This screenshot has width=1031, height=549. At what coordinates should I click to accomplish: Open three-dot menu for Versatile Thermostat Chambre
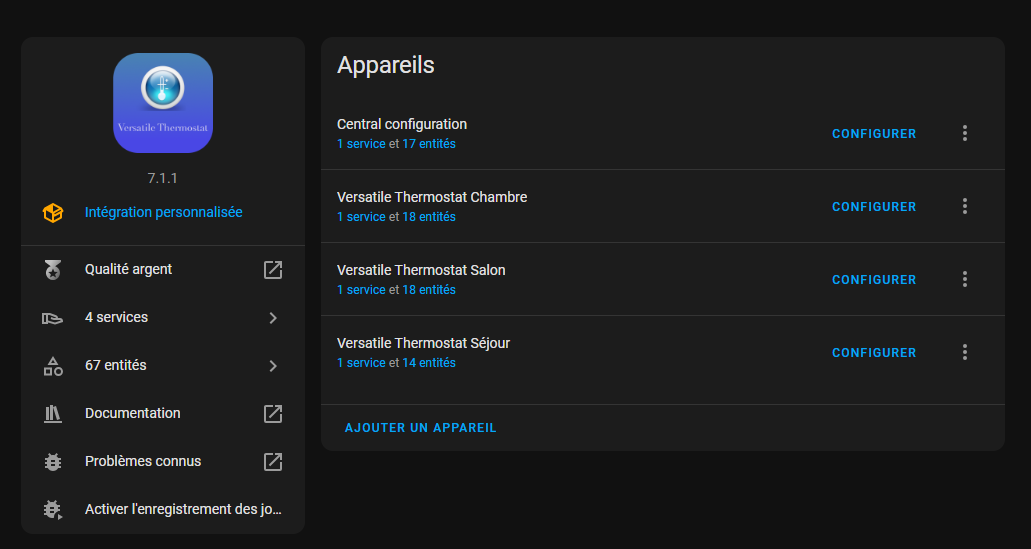pos(965,206)
